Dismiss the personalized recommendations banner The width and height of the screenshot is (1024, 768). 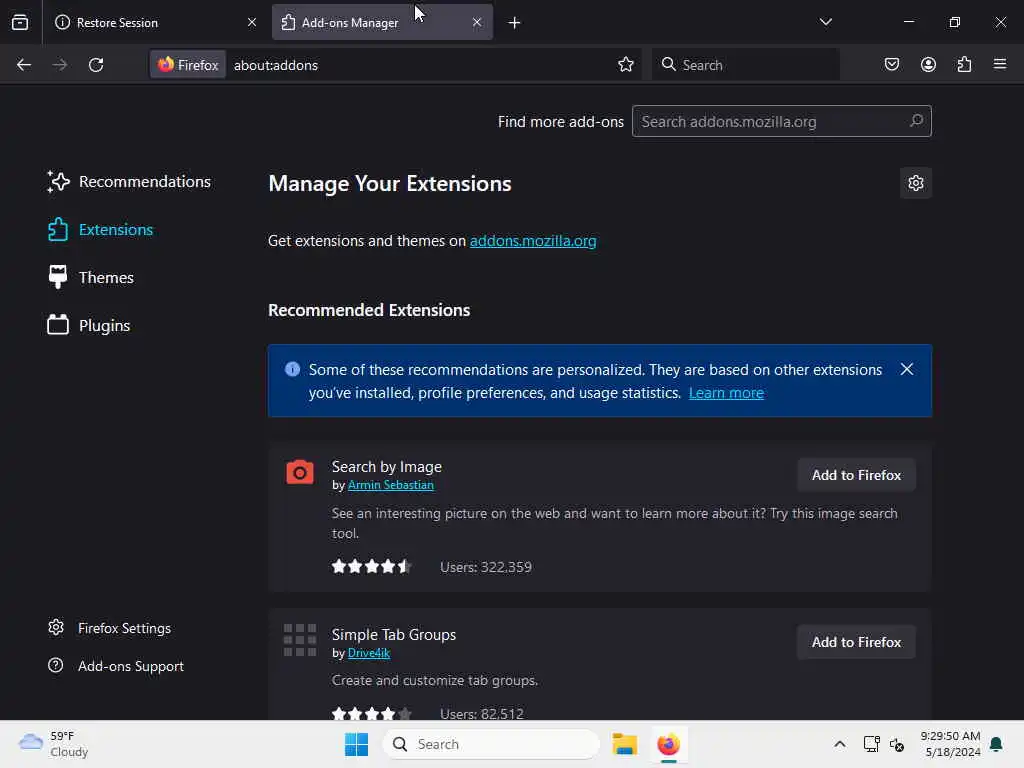click(x=906, y=369)
